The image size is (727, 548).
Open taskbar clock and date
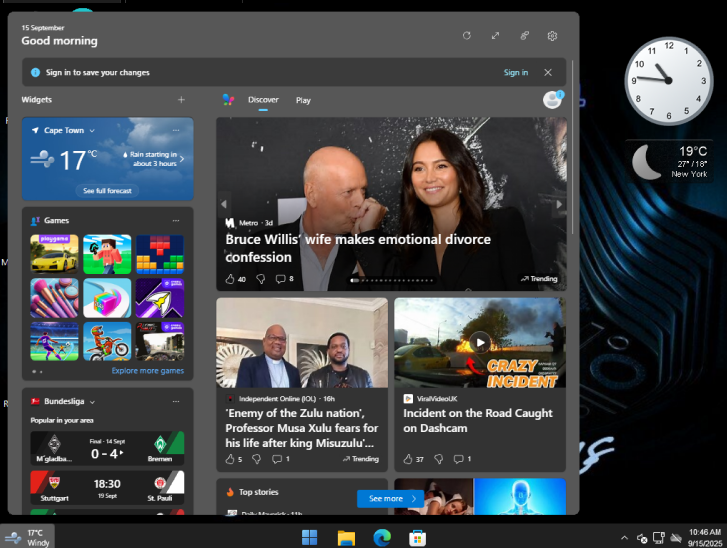click(x=705, y=538)
